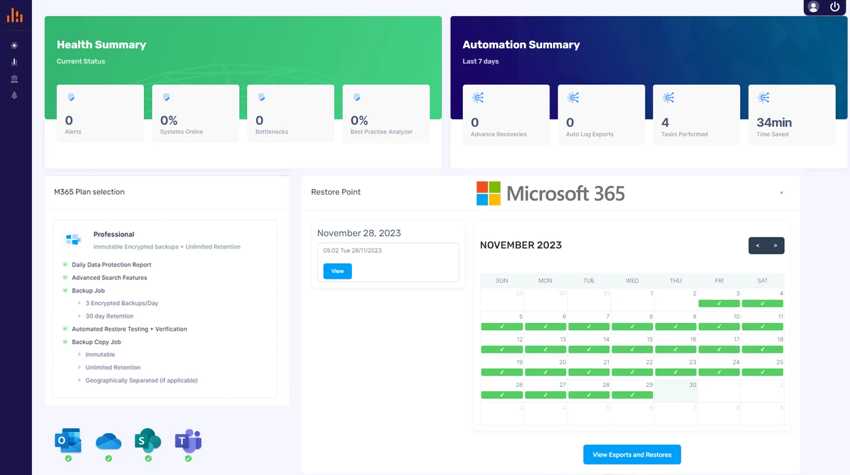Click View Exports and Restores button
This screenshot has width=850, height=475.
632,455
